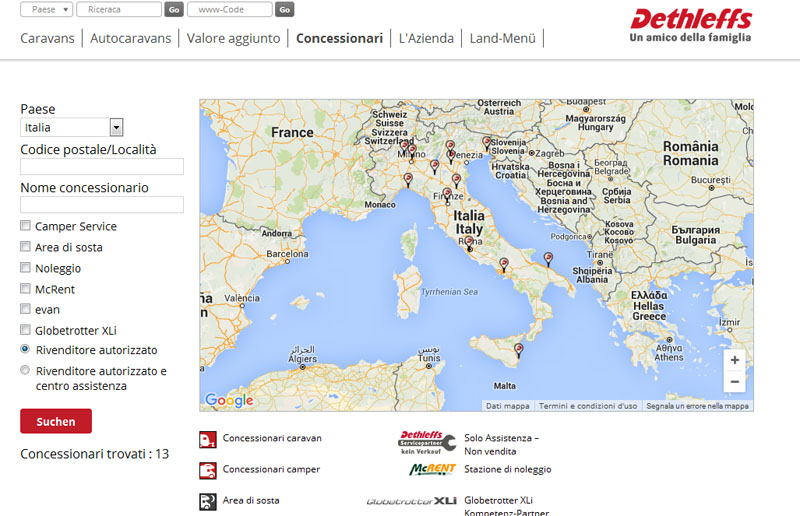The height and width of the screenshot is (516, 800).
Task: Click the Area di sosta legend icon
Action: (x=207, y=501)
